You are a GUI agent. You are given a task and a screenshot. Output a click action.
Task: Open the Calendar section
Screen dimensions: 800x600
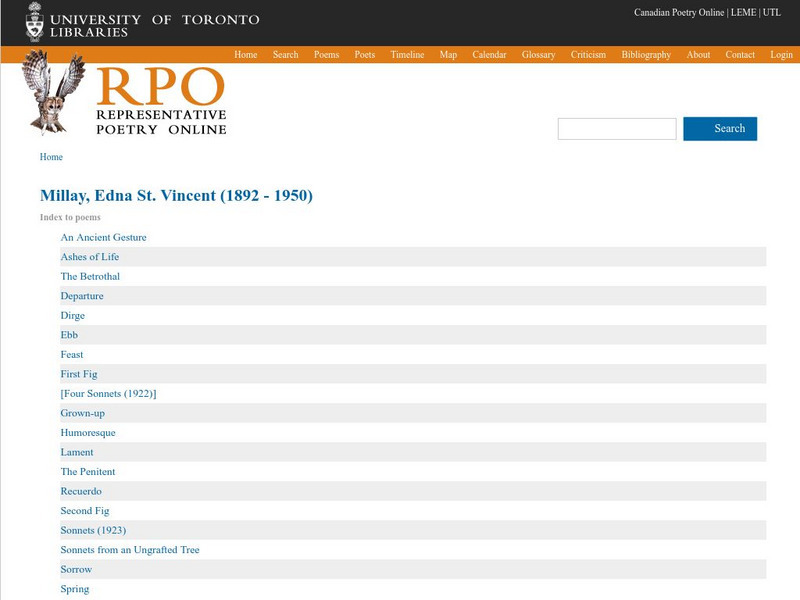490,55
